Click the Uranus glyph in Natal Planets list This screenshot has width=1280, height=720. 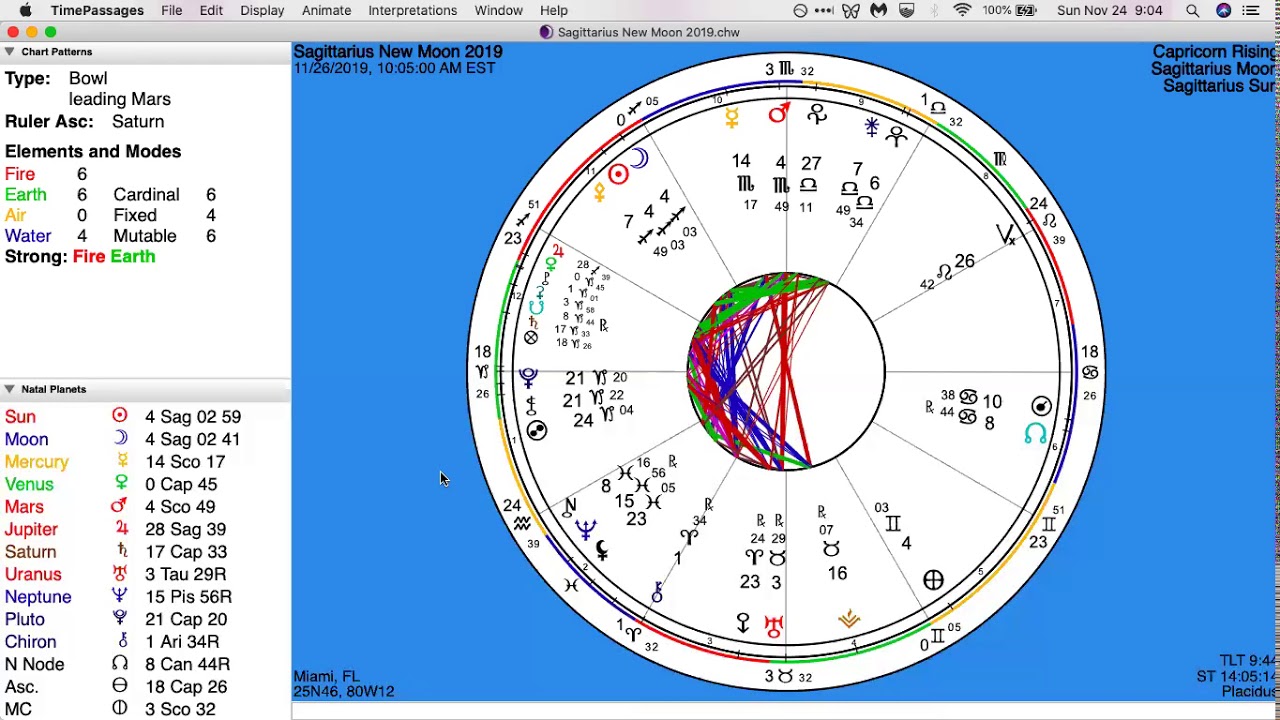pyautogui.click(x=120, y=574)
